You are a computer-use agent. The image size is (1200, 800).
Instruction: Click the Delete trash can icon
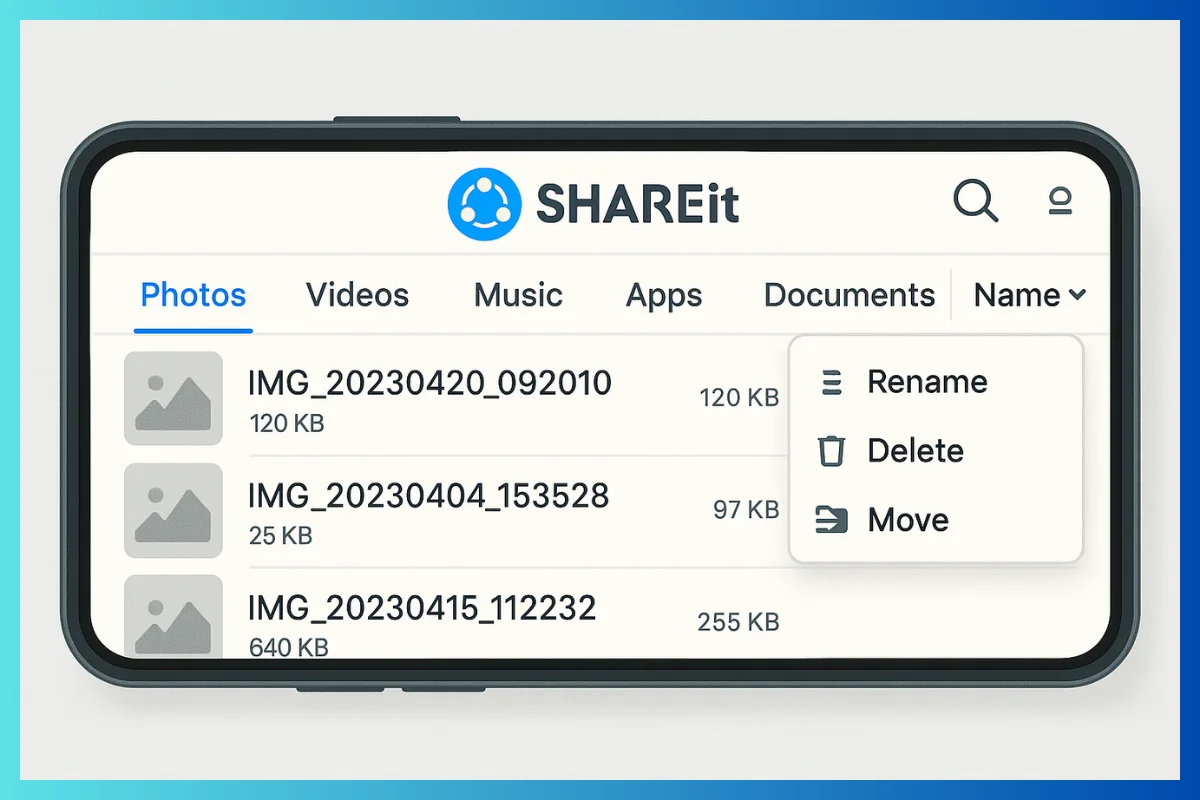pos(831,451)
